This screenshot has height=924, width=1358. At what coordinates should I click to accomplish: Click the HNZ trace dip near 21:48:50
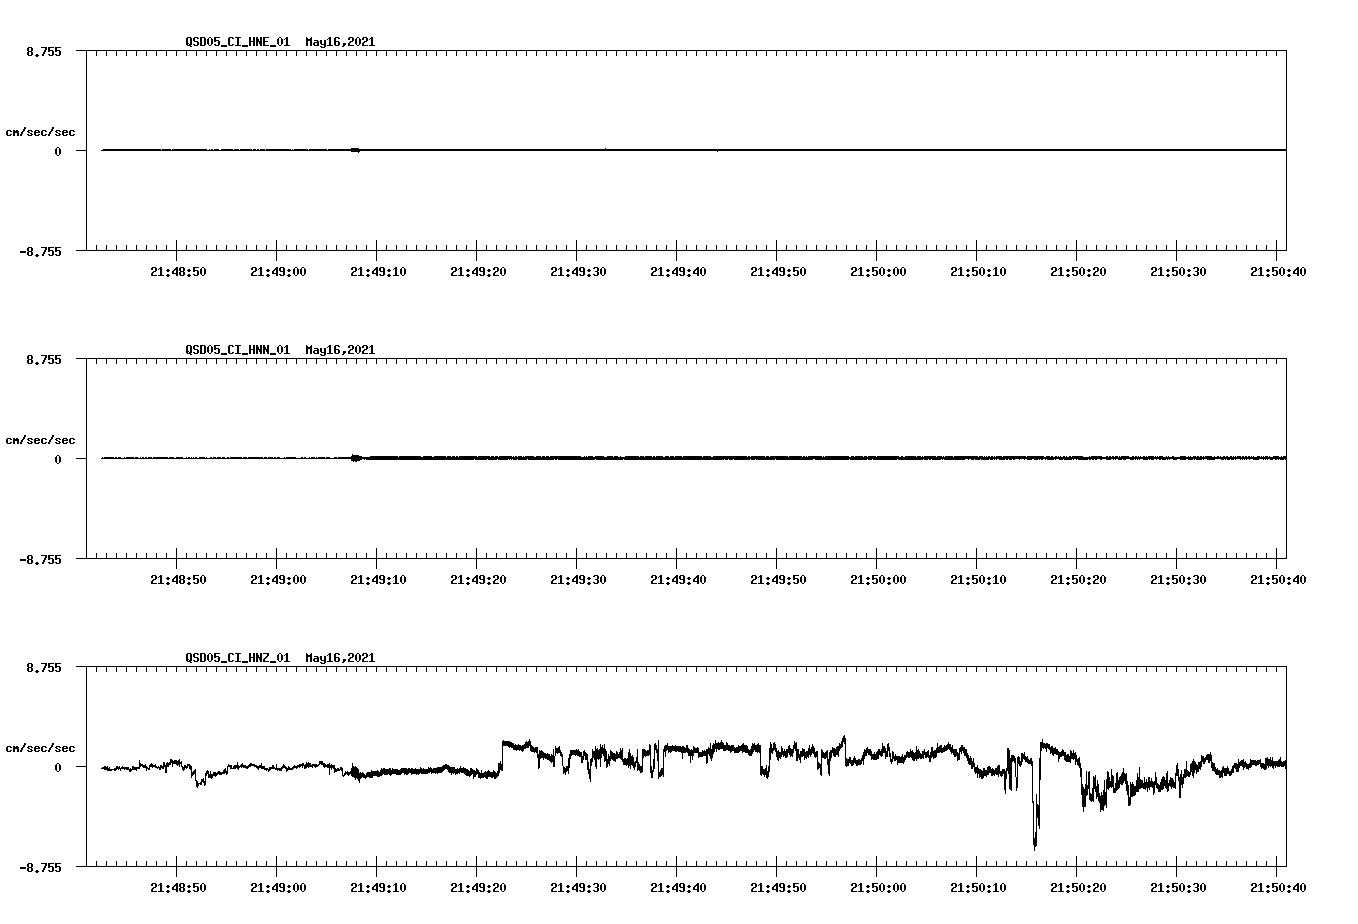[x=198, y=785]
